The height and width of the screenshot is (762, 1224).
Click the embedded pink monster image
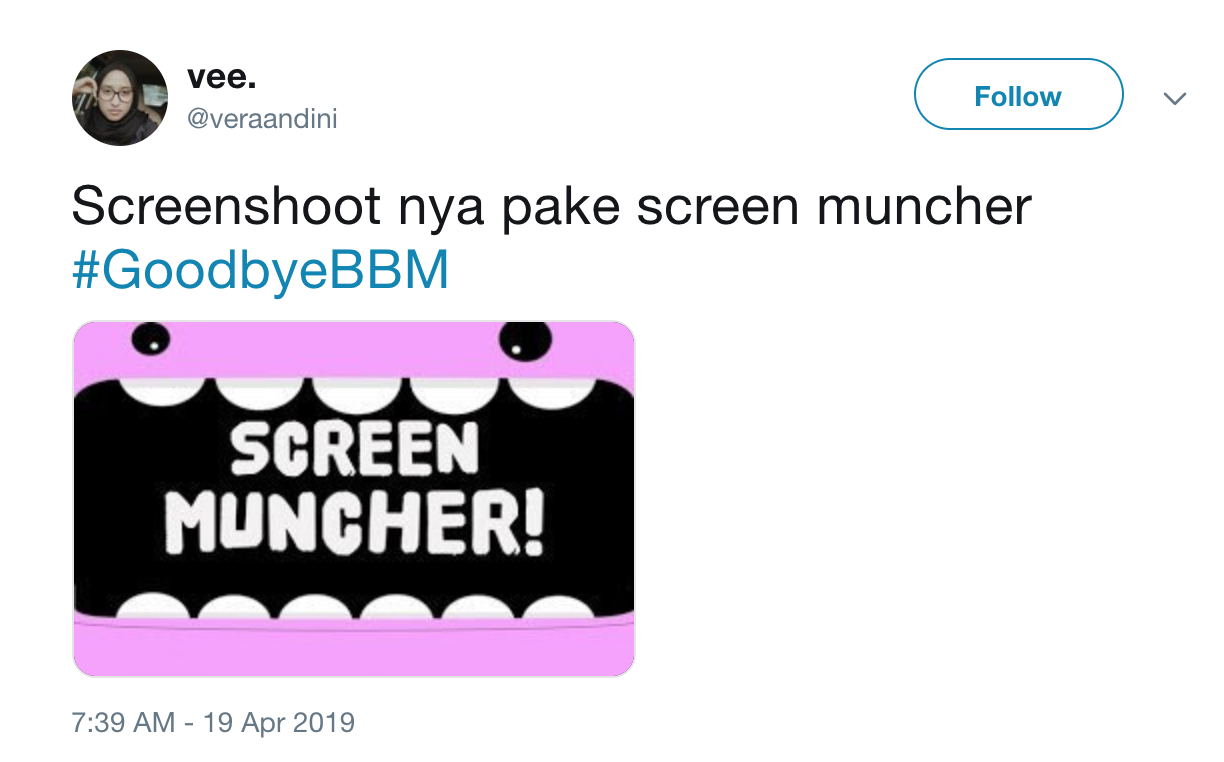352,497
